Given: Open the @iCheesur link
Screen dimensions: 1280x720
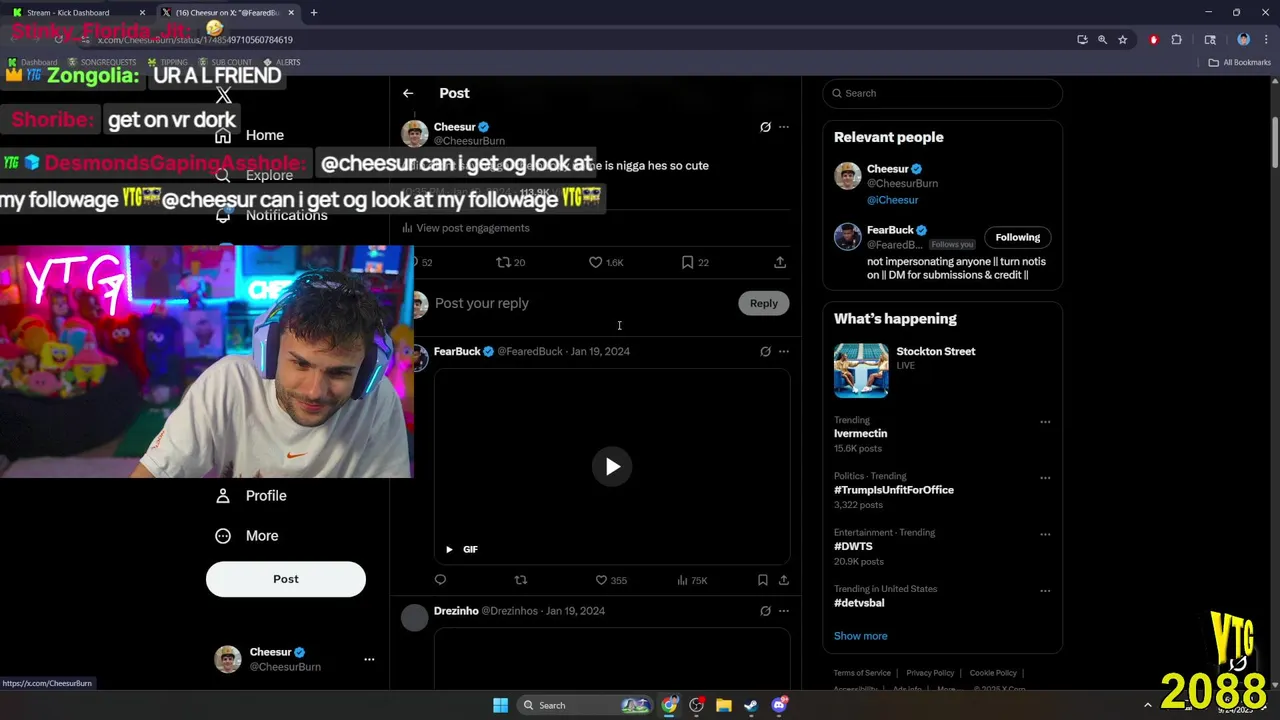Looking at the screenshot, I should tap(892, 200).
